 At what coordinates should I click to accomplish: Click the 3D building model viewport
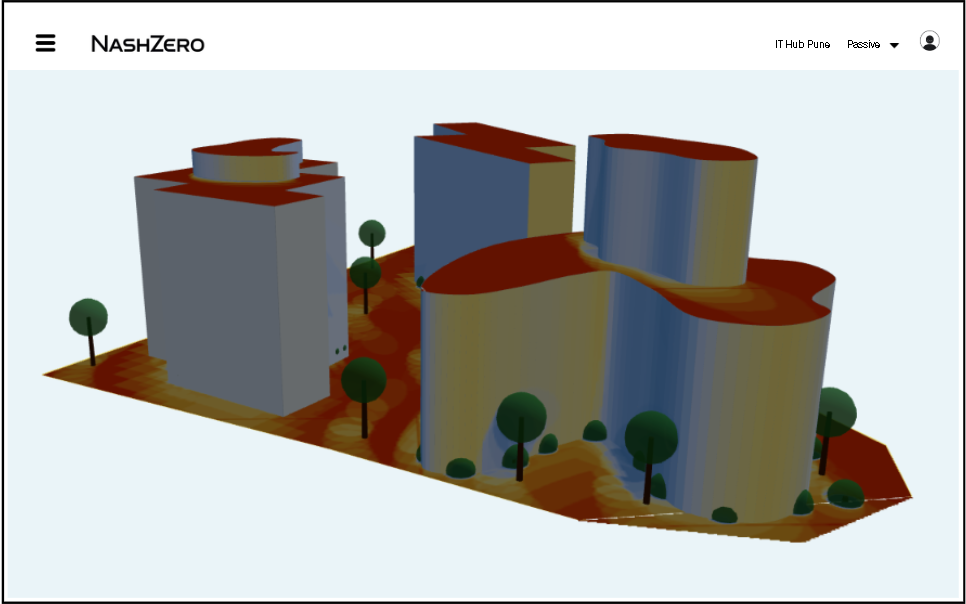coord(483,335)
